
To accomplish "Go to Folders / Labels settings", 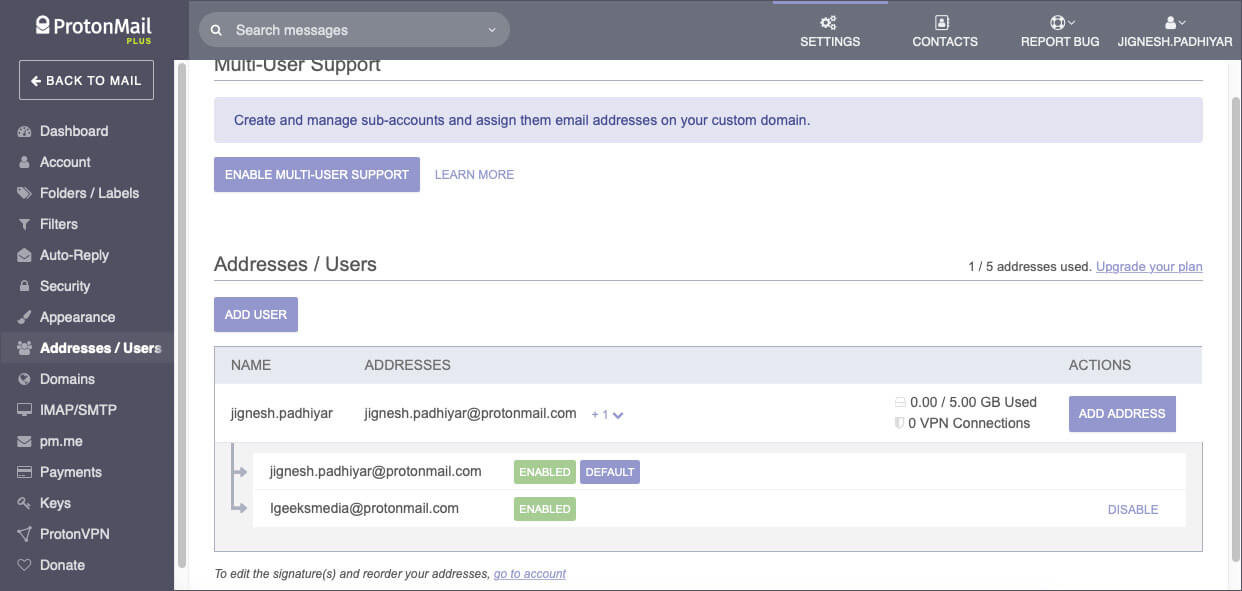I will pyautogui.click(x=89, y=193).
